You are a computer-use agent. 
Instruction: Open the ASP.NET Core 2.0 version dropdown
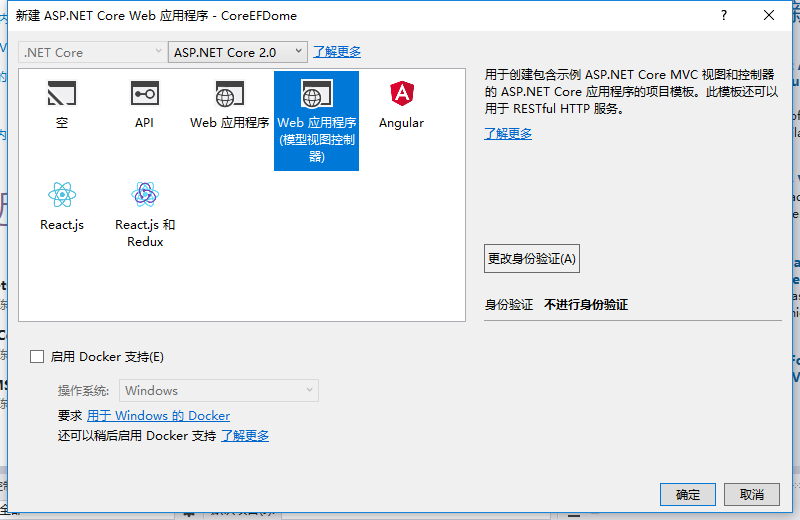(238, 52)
